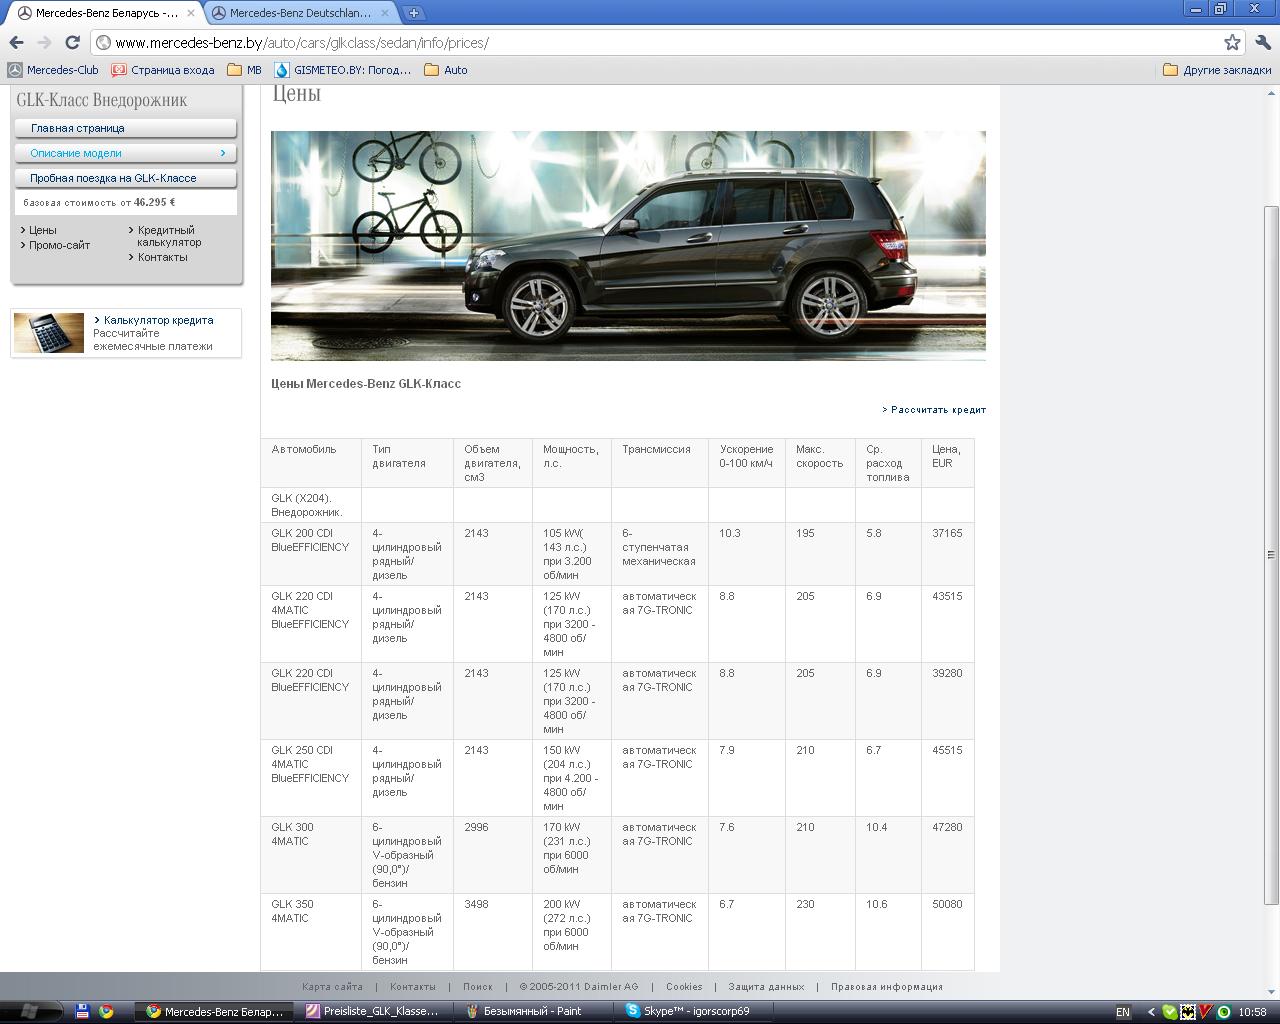1280x1024 pixels.
Task: Select 'Главная страница' in the sidebar menu
Action: 126,128
